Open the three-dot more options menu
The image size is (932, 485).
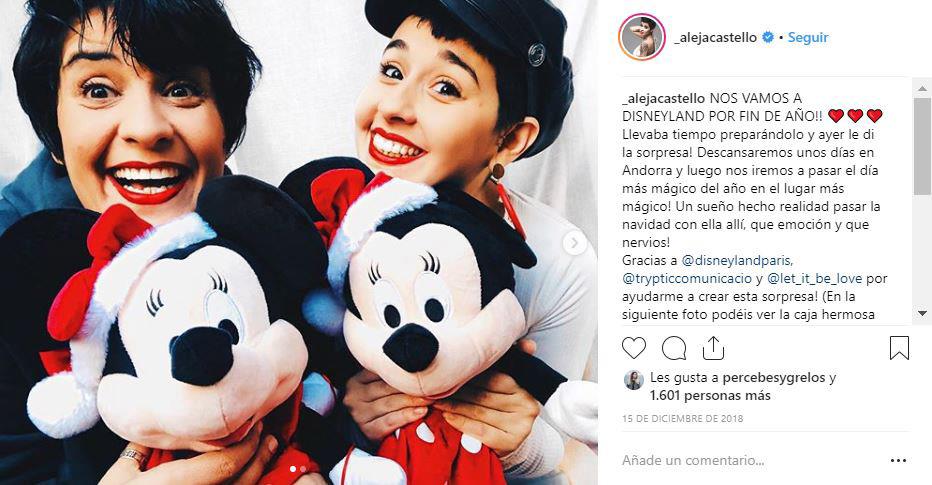click(899, 461)
